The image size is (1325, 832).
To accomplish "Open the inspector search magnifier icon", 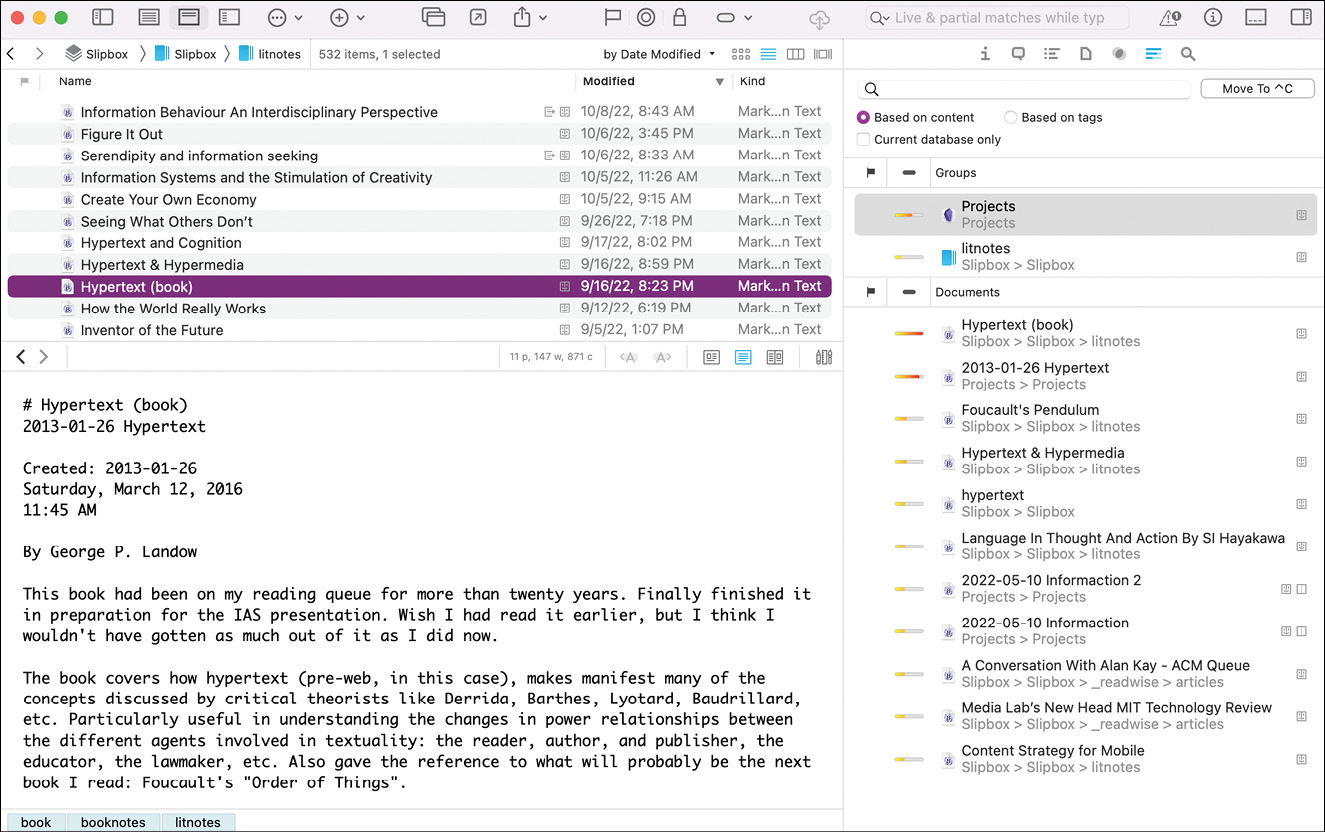I will click(x=1187, y=54).
